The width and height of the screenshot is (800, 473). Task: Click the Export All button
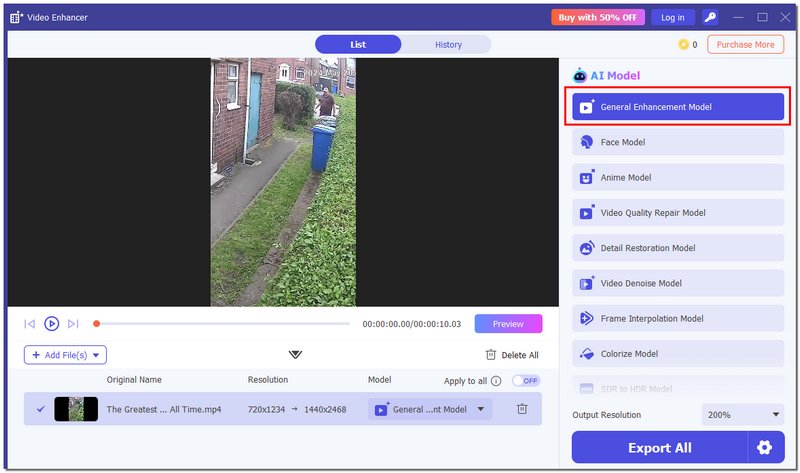(x=659, y=447)
